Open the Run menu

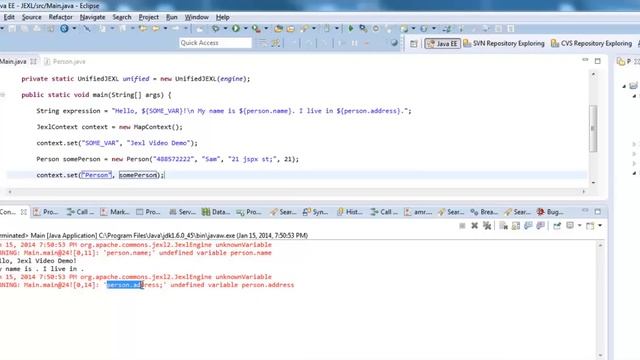[171, 17]
